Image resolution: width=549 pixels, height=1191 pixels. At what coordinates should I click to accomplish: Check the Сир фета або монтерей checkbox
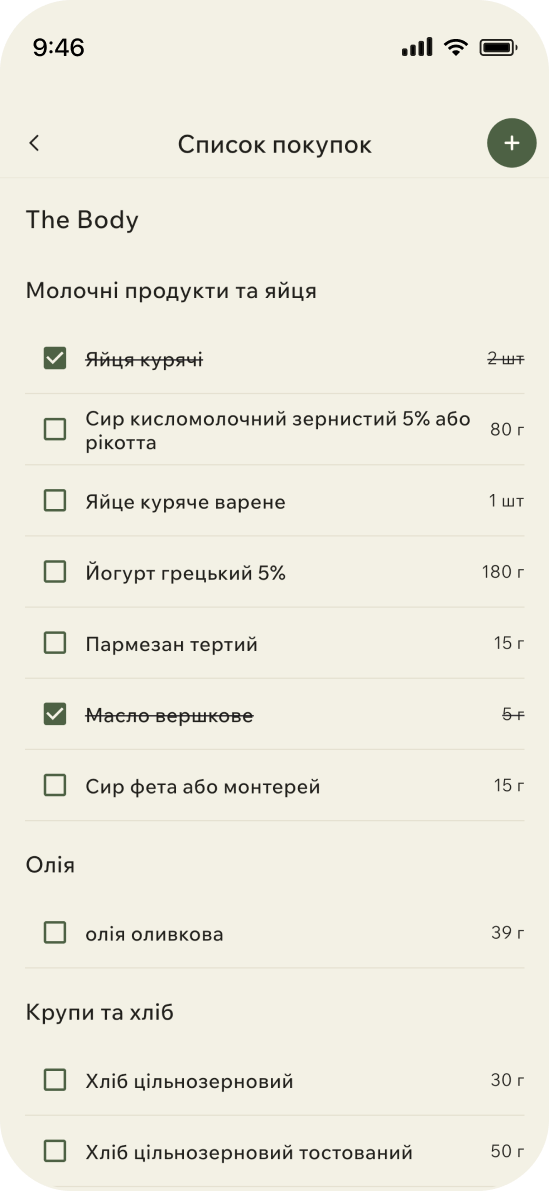coord(55,785)
